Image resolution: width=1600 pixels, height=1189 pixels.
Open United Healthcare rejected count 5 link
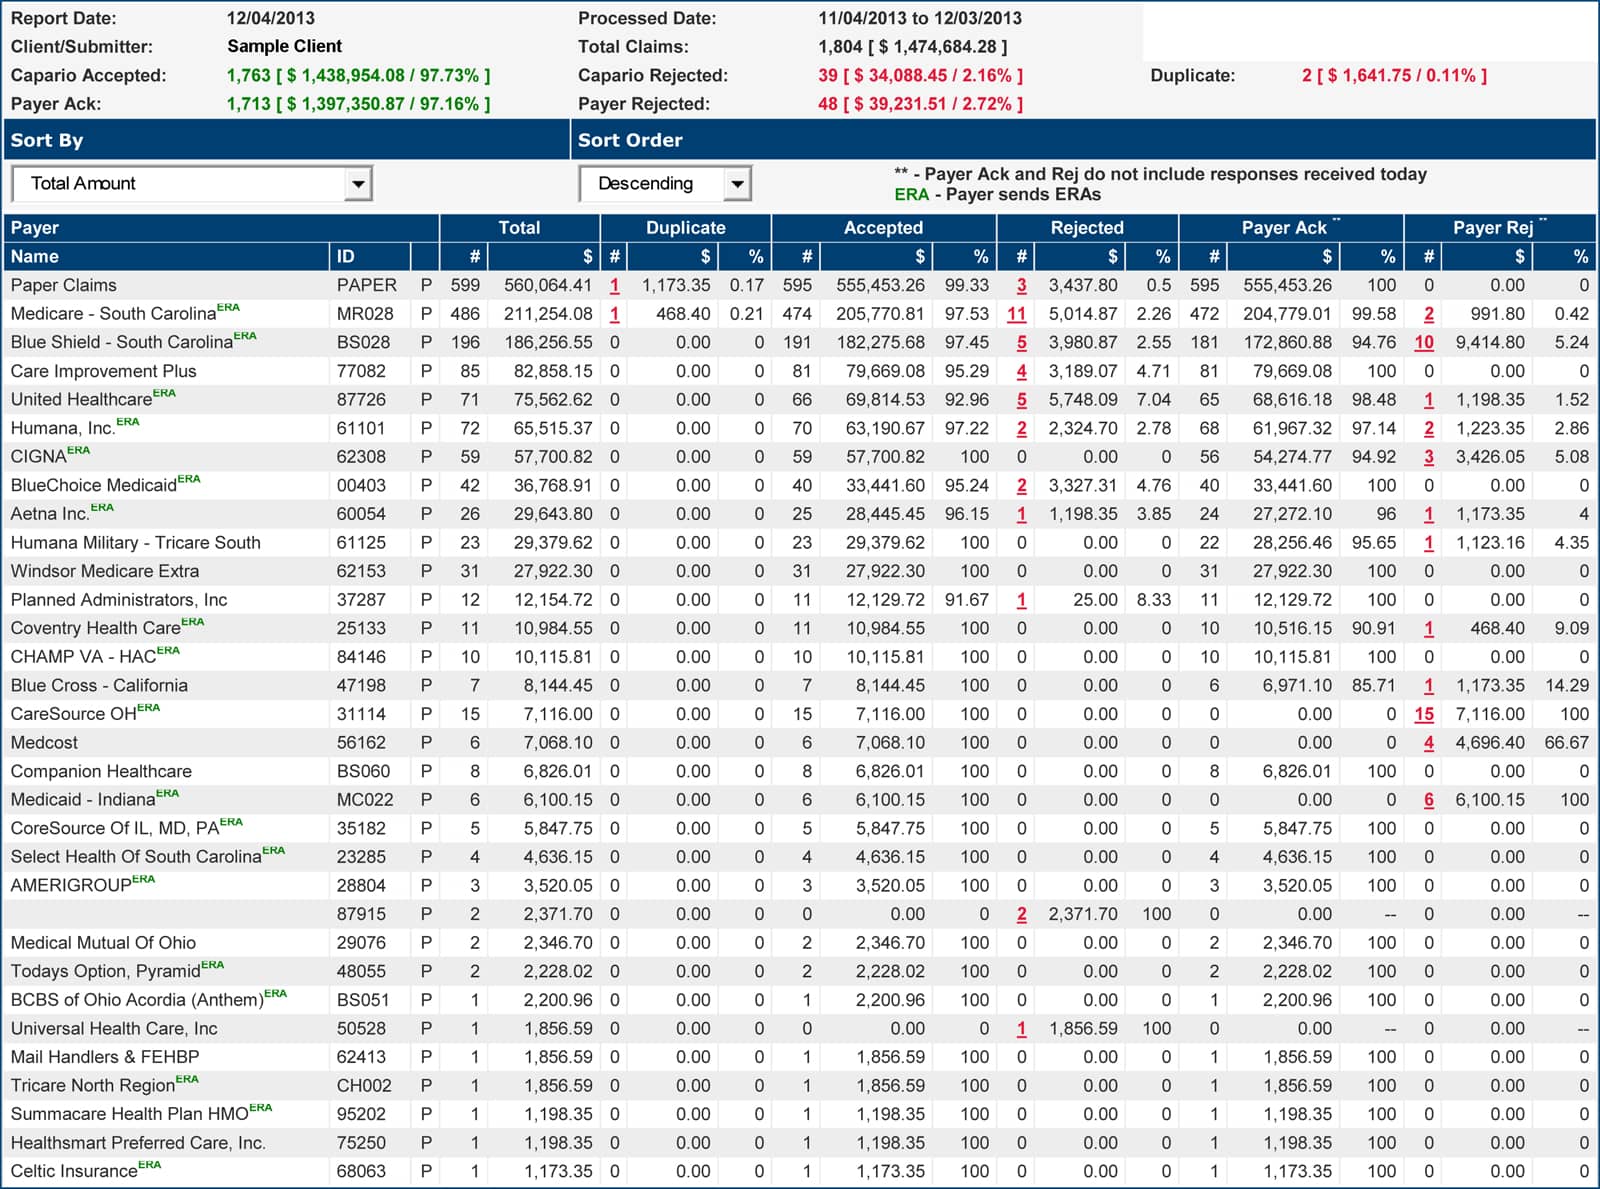tap(1021, 399)
